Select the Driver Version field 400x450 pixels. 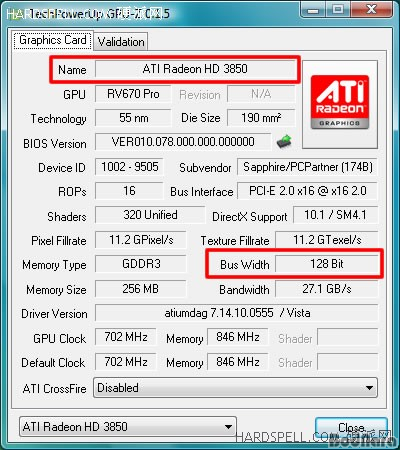(x=237, y=313)
